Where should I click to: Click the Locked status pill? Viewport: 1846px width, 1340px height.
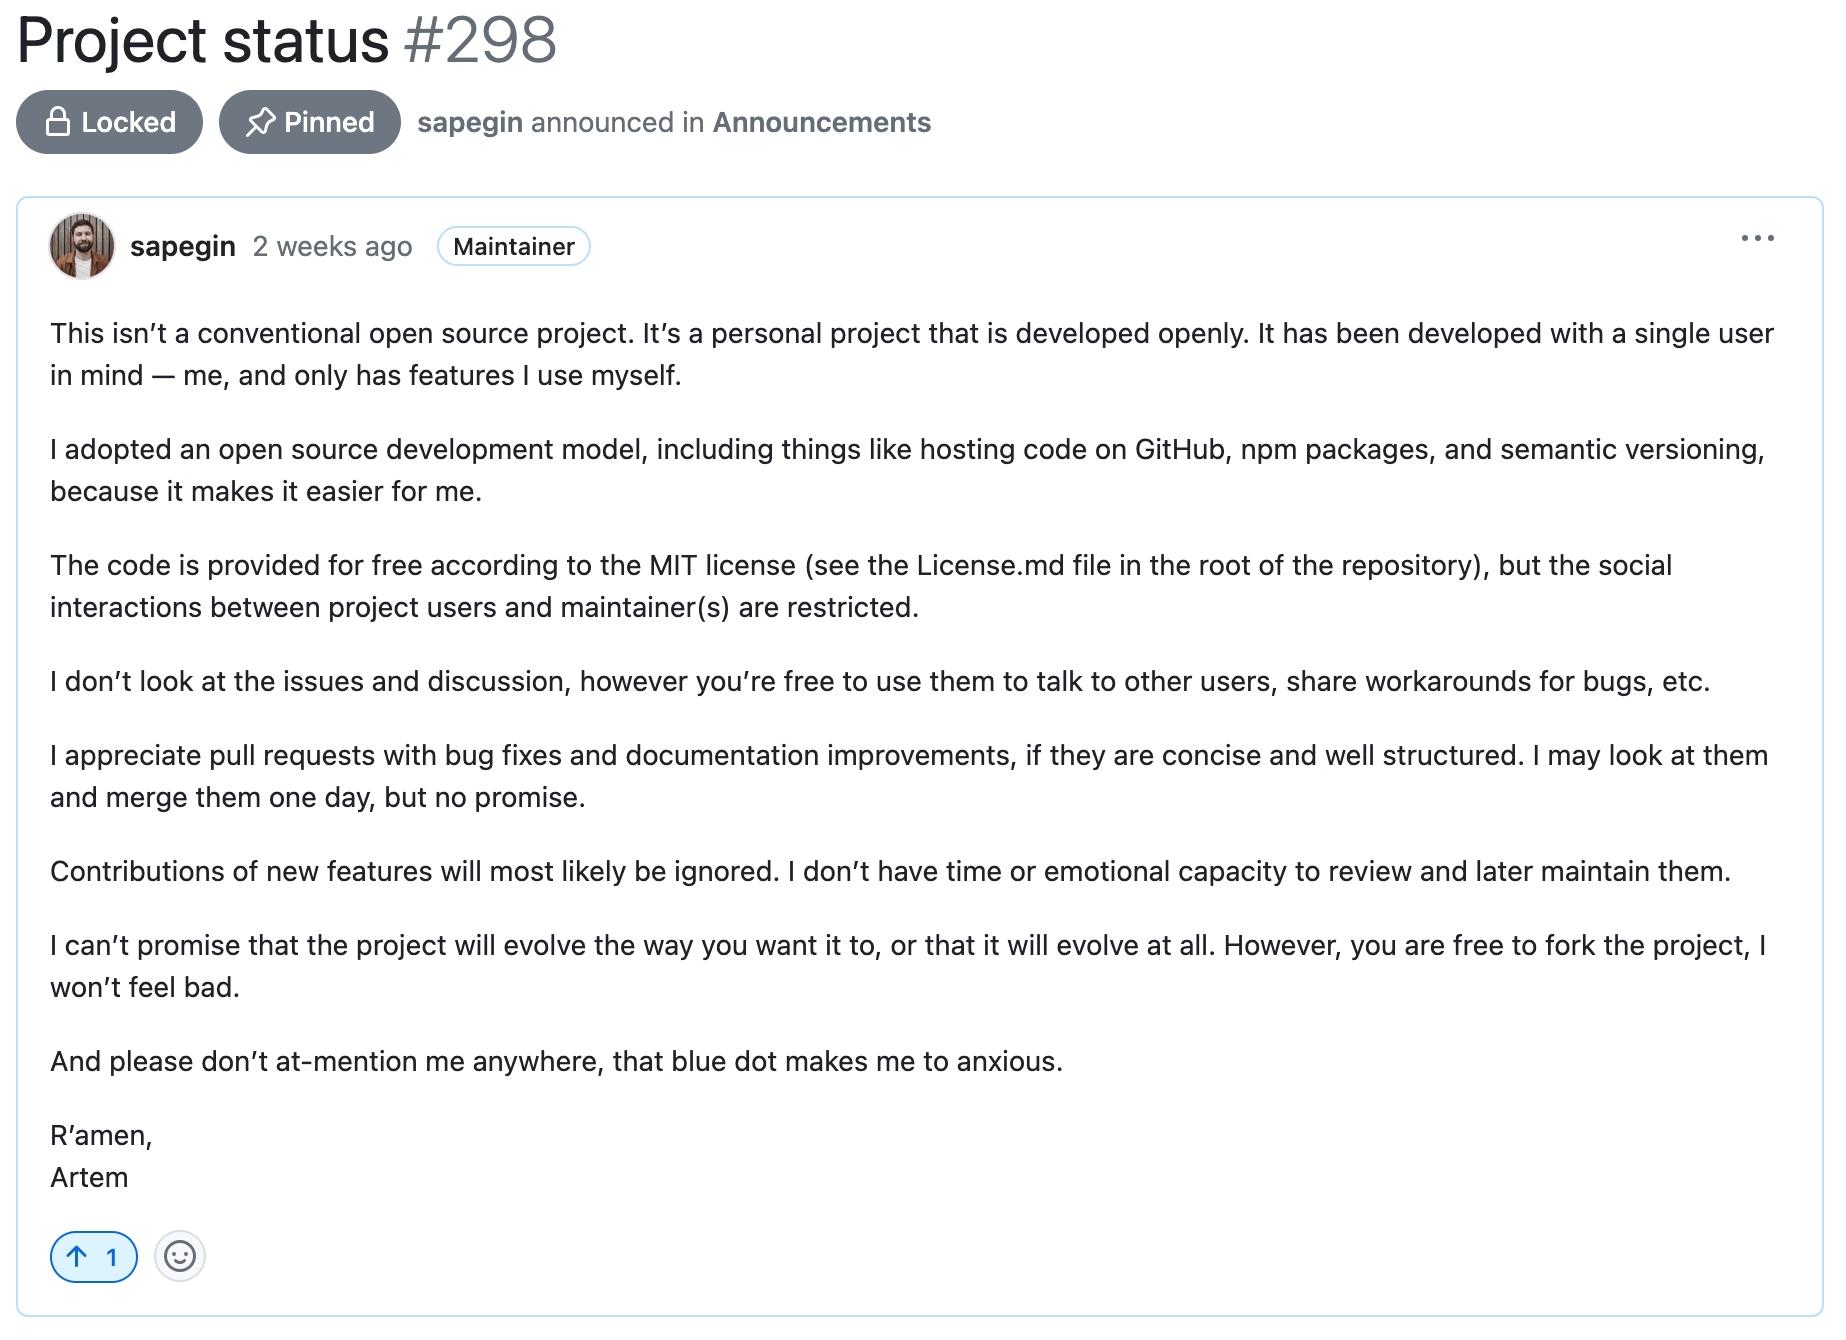(x=108, y=121)
